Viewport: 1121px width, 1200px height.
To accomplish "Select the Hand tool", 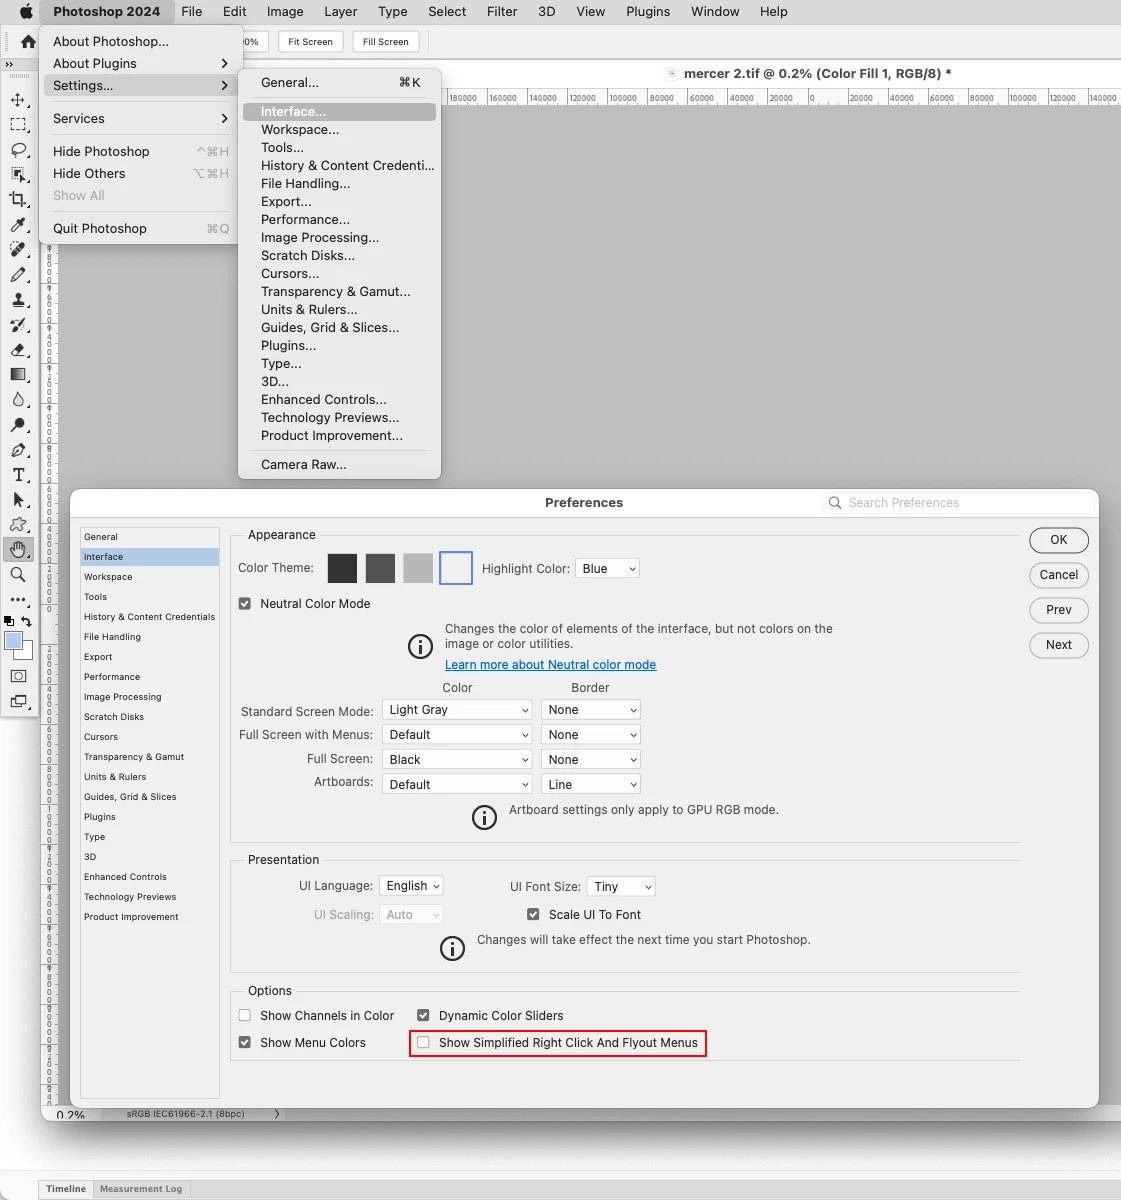I will tap(18, 549).
